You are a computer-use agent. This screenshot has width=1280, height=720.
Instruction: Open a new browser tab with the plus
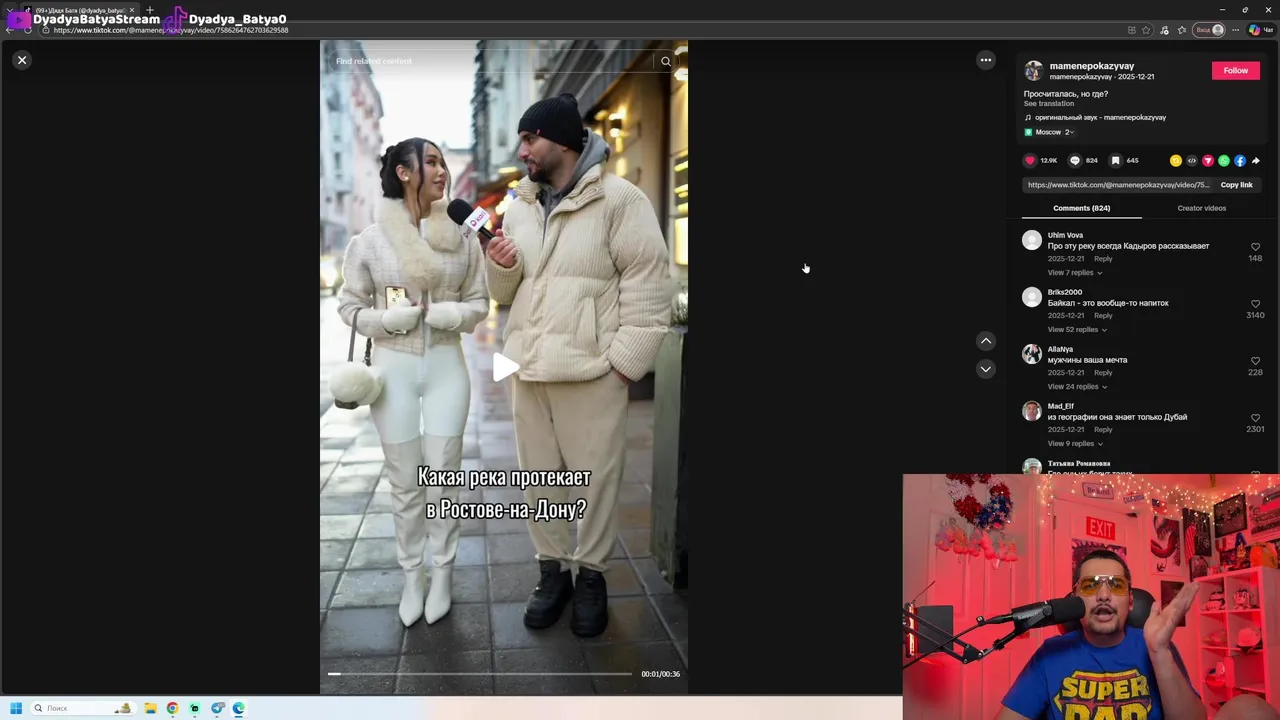click(x=150, y=10)
